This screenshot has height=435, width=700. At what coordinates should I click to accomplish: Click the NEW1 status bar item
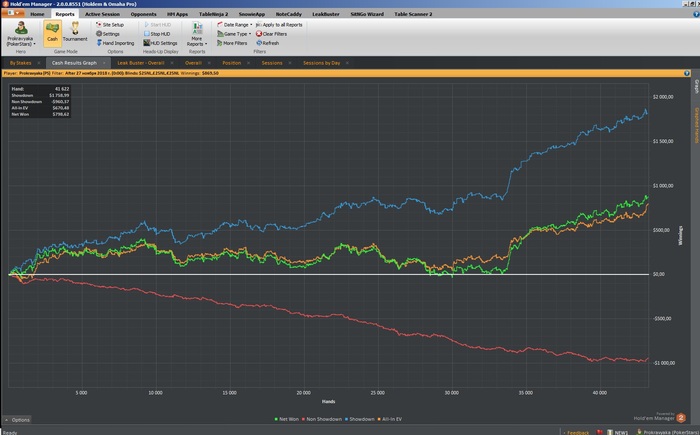coord(617,432)
